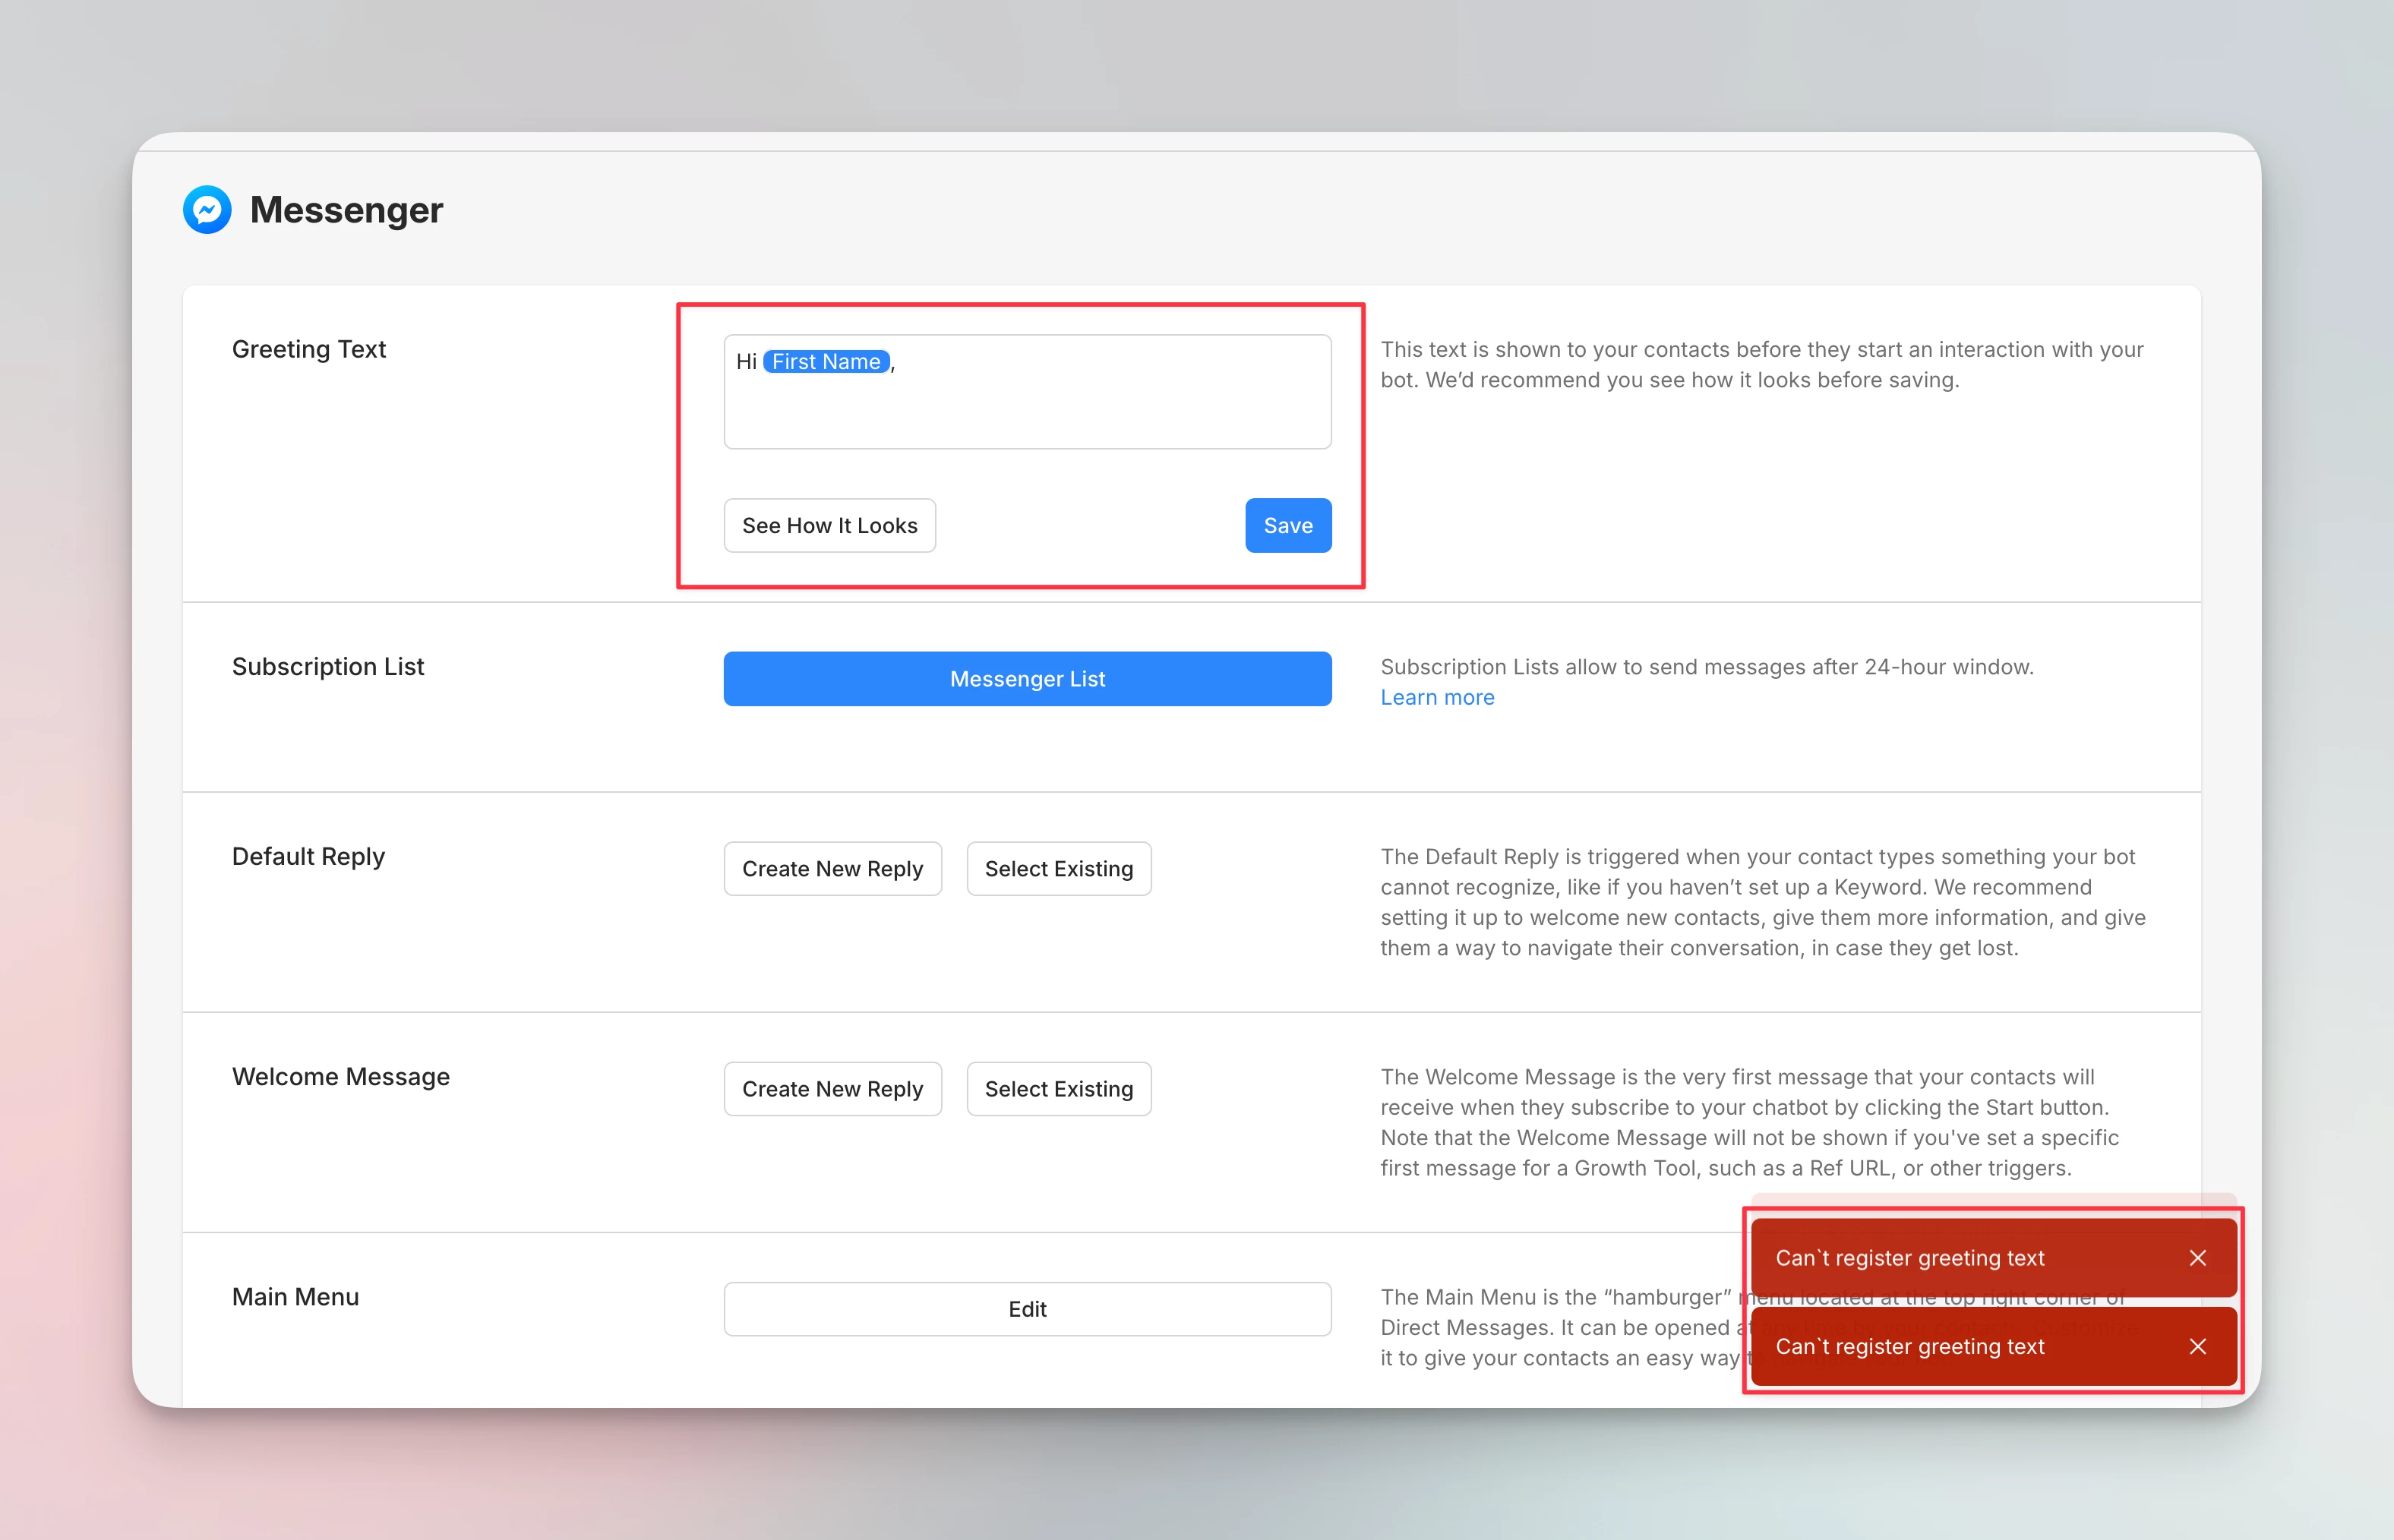Viewport: 2394px width, 1540px height.
Task: Click the bottom "Can't register greeting text" toast
Action: (1910, 1346)
